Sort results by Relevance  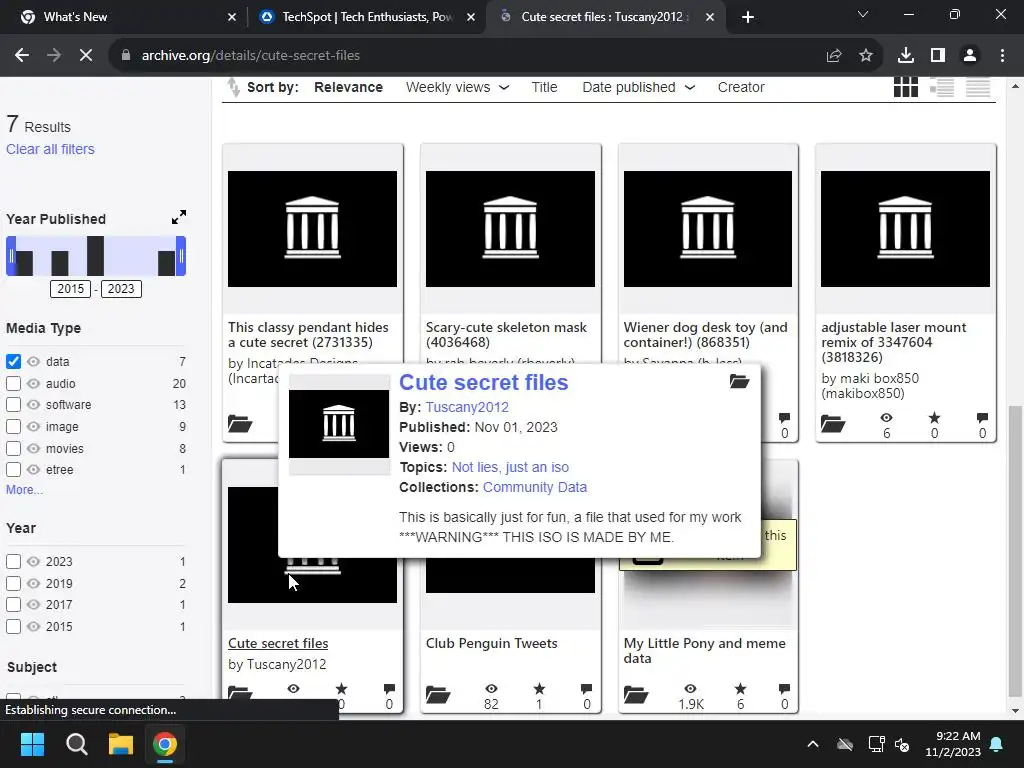(x=348, y=88)
